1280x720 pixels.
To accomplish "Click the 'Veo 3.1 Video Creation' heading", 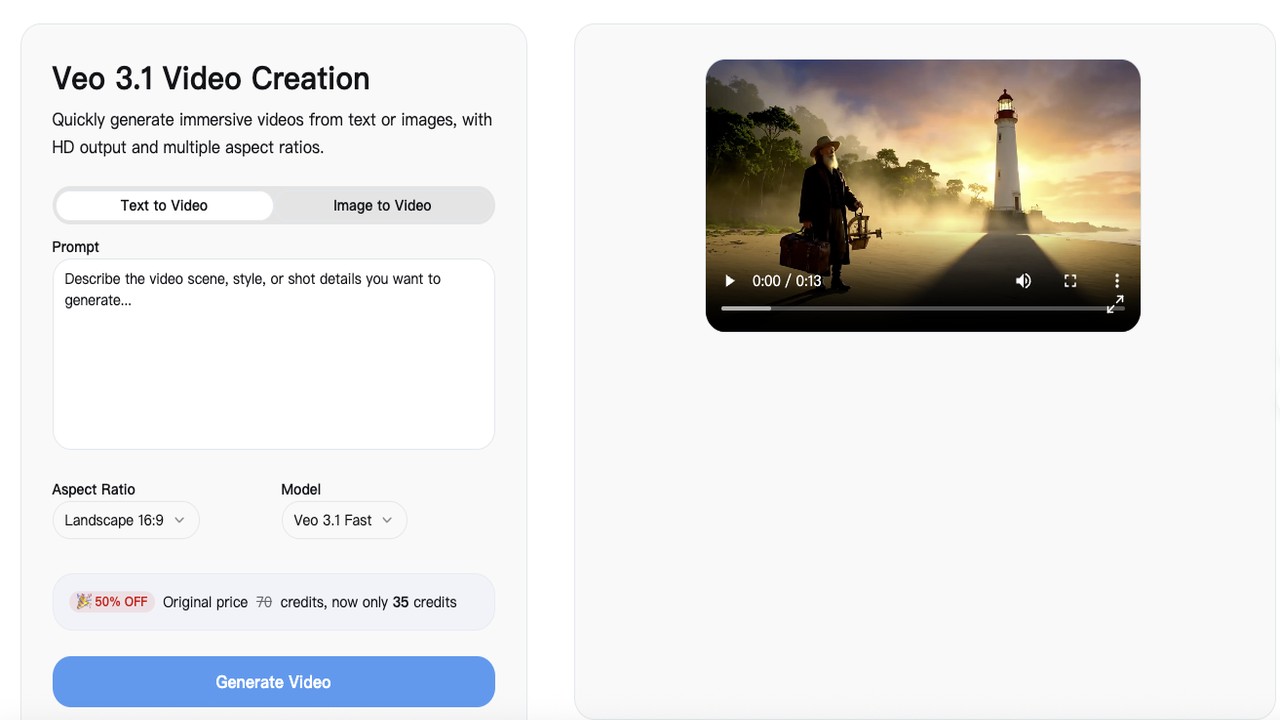I will [211, 78].
